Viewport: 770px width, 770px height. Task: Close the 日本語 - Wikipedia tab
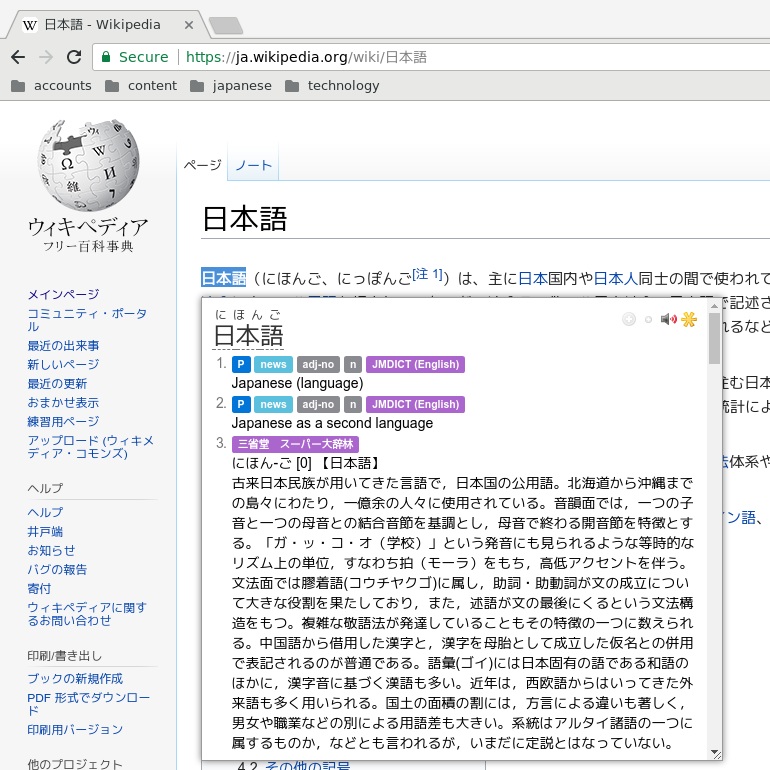(x=189, y=25)
